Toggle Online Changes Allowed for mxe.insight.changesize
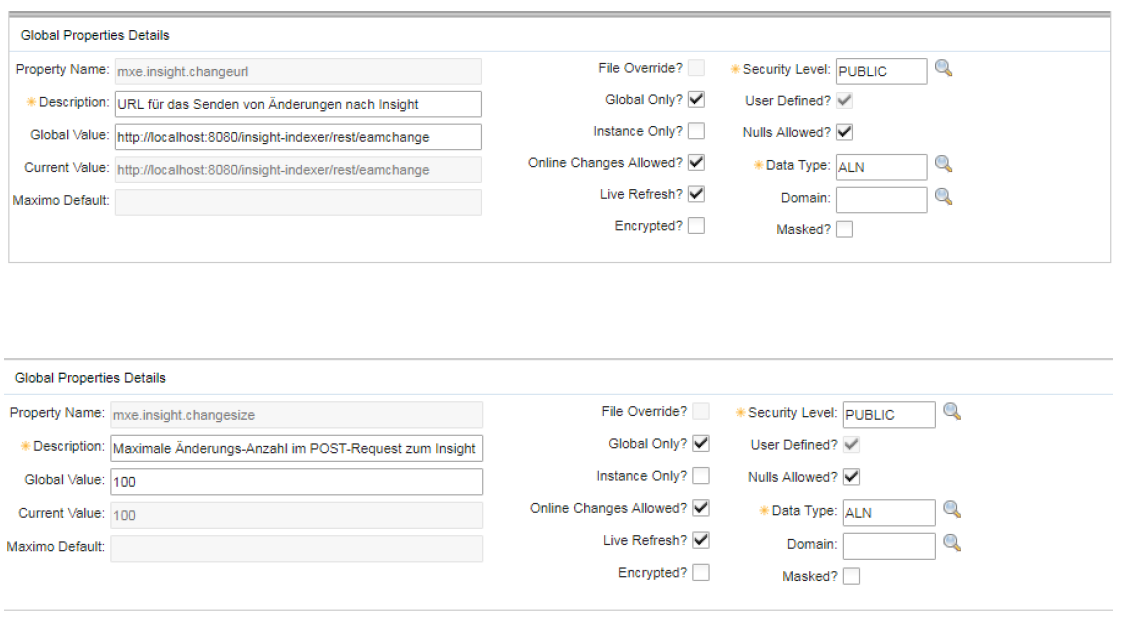Screen dimensions: 1121x624 click(x=701, y=508)
